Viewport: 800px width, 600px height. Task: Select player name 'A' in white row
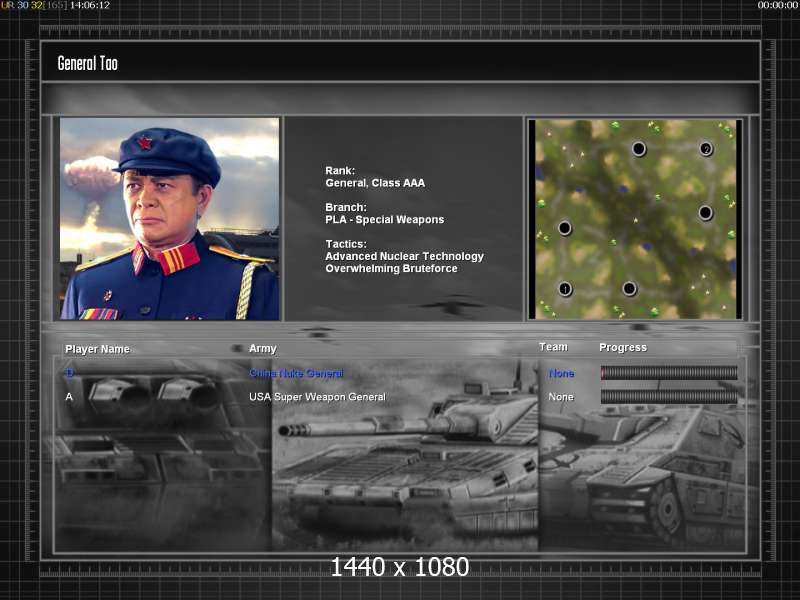tap(69, 397)
